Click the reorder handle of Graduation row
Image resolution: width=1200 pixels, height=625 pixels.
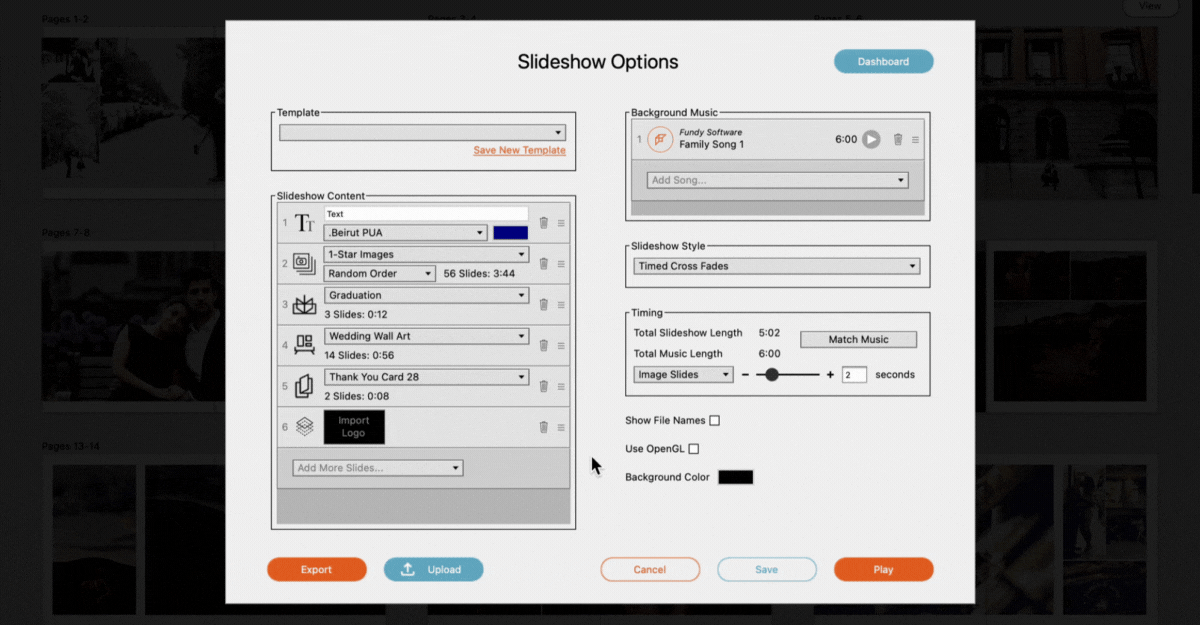click(x=561, y=305)
